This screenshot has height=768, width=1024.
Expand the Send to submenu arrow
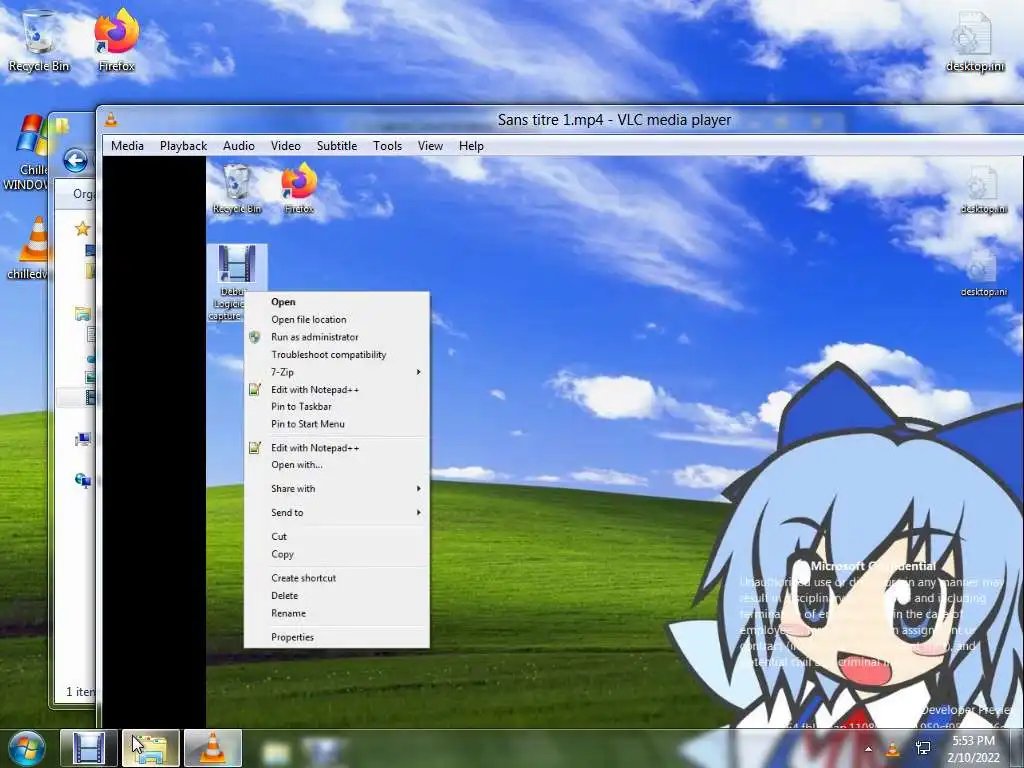(419, 513)
